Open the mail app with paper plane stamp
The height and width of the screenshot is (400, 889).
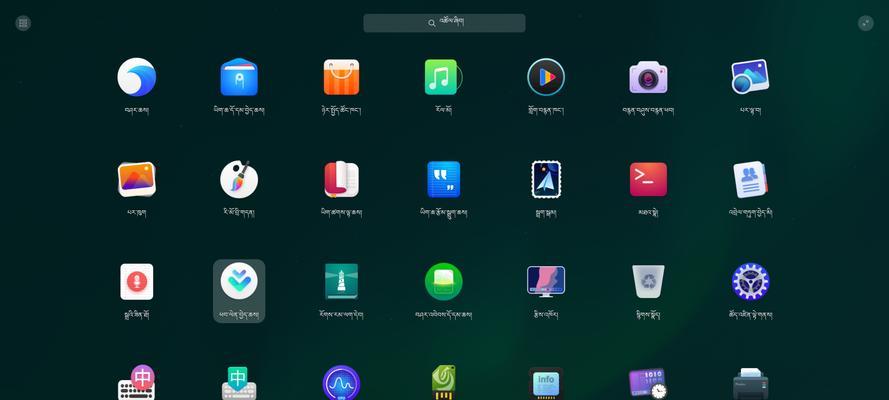click(x=546, y=180)
